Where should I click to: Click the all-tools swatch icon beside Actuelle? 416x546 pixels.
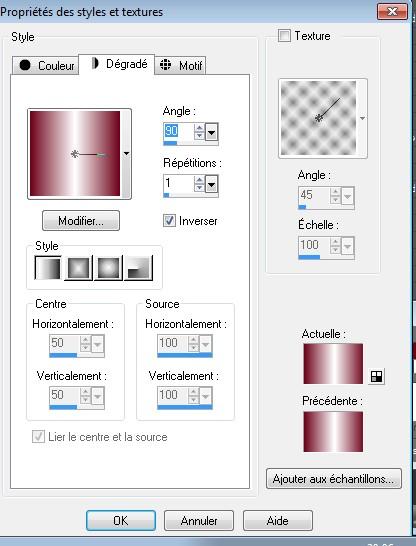(376, 376)
